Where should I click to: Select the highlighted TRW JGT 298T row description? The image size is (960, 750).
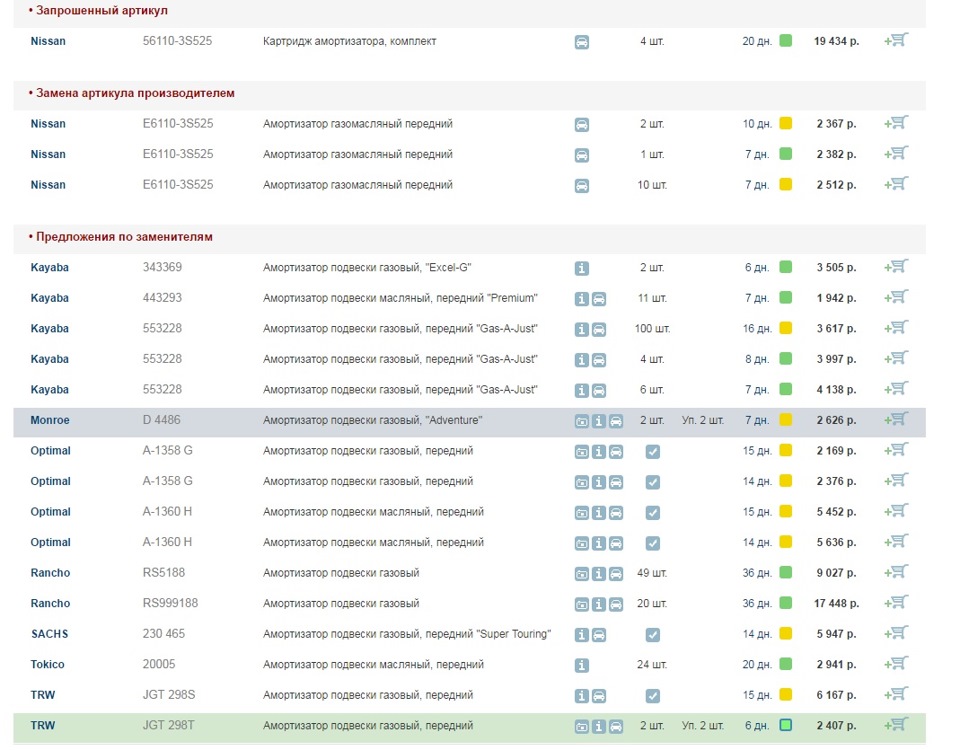[x=367, y=726]
